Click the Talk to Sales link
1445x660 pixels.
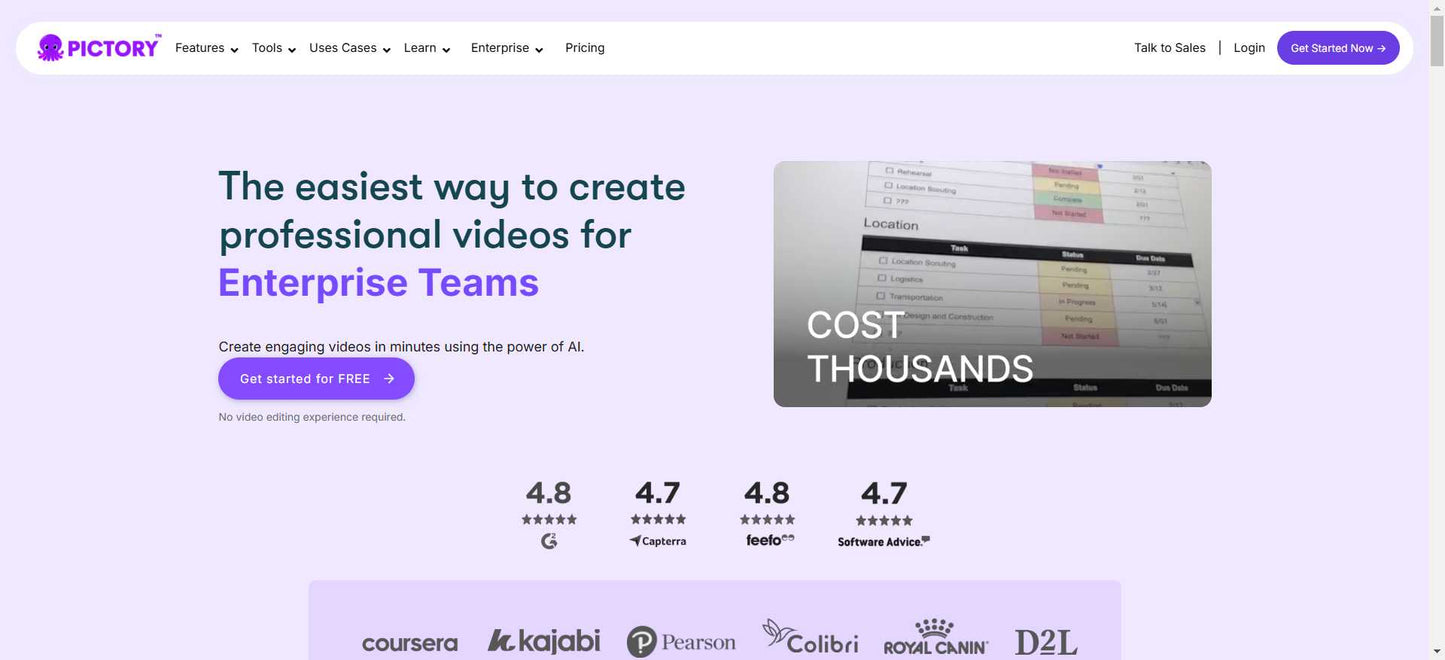click(x=1169, y=48)
